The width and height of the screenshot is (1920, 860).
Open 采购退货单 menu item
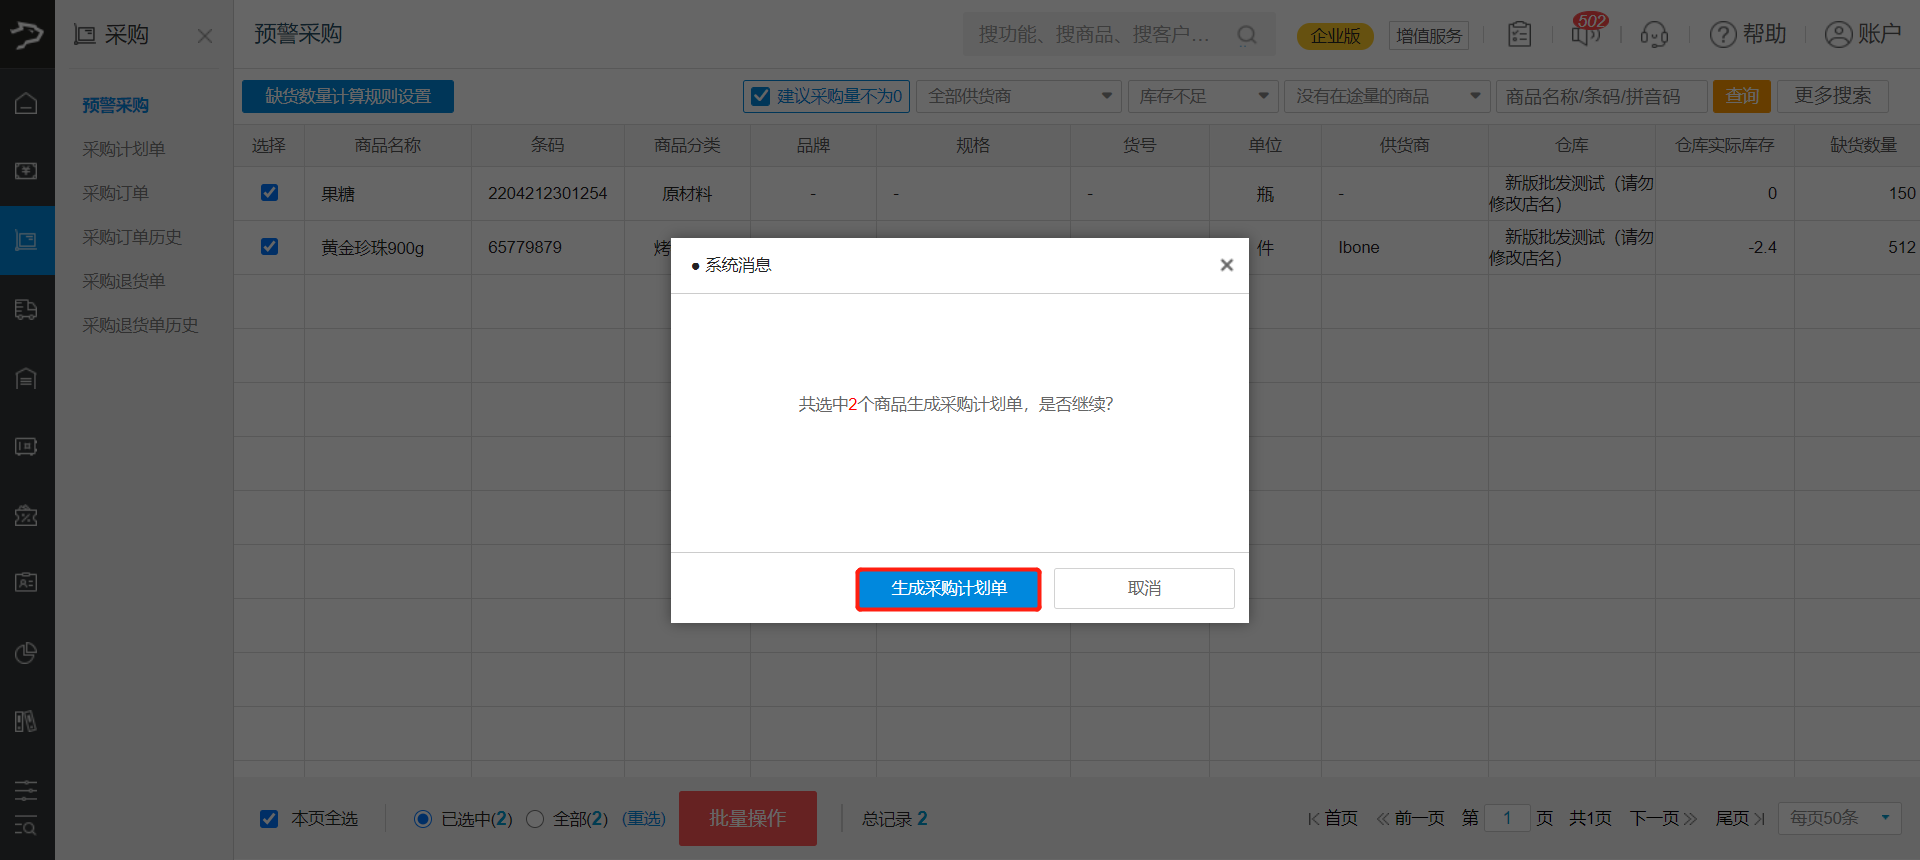click(x=123, y=281)
